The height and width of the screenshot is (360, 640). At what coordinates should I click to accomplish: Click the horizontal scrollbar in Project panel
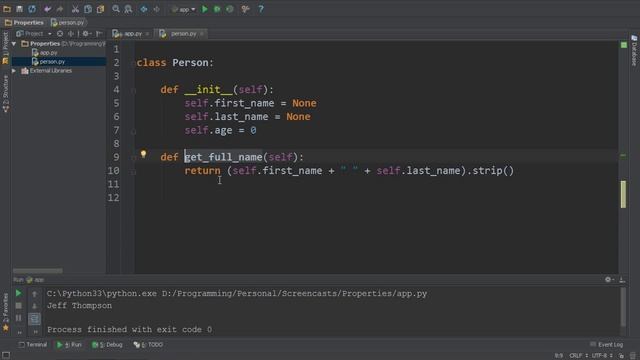pyautogui.click(x=38, y=271)
